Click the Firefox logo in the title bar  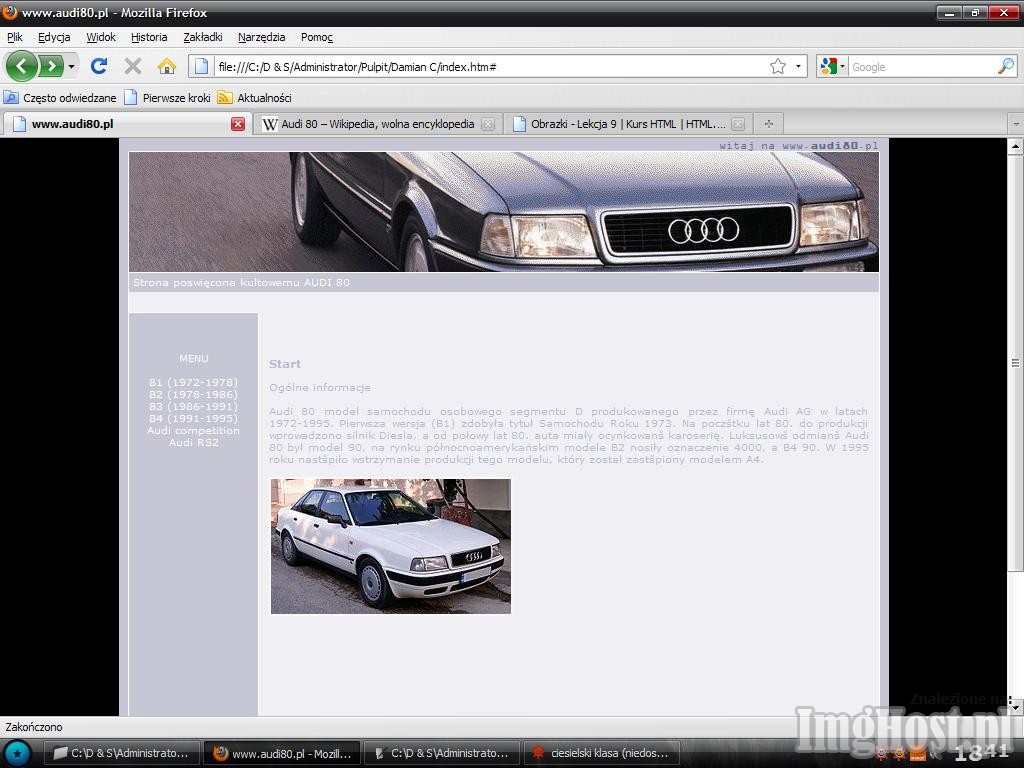(x=9, y=12)
